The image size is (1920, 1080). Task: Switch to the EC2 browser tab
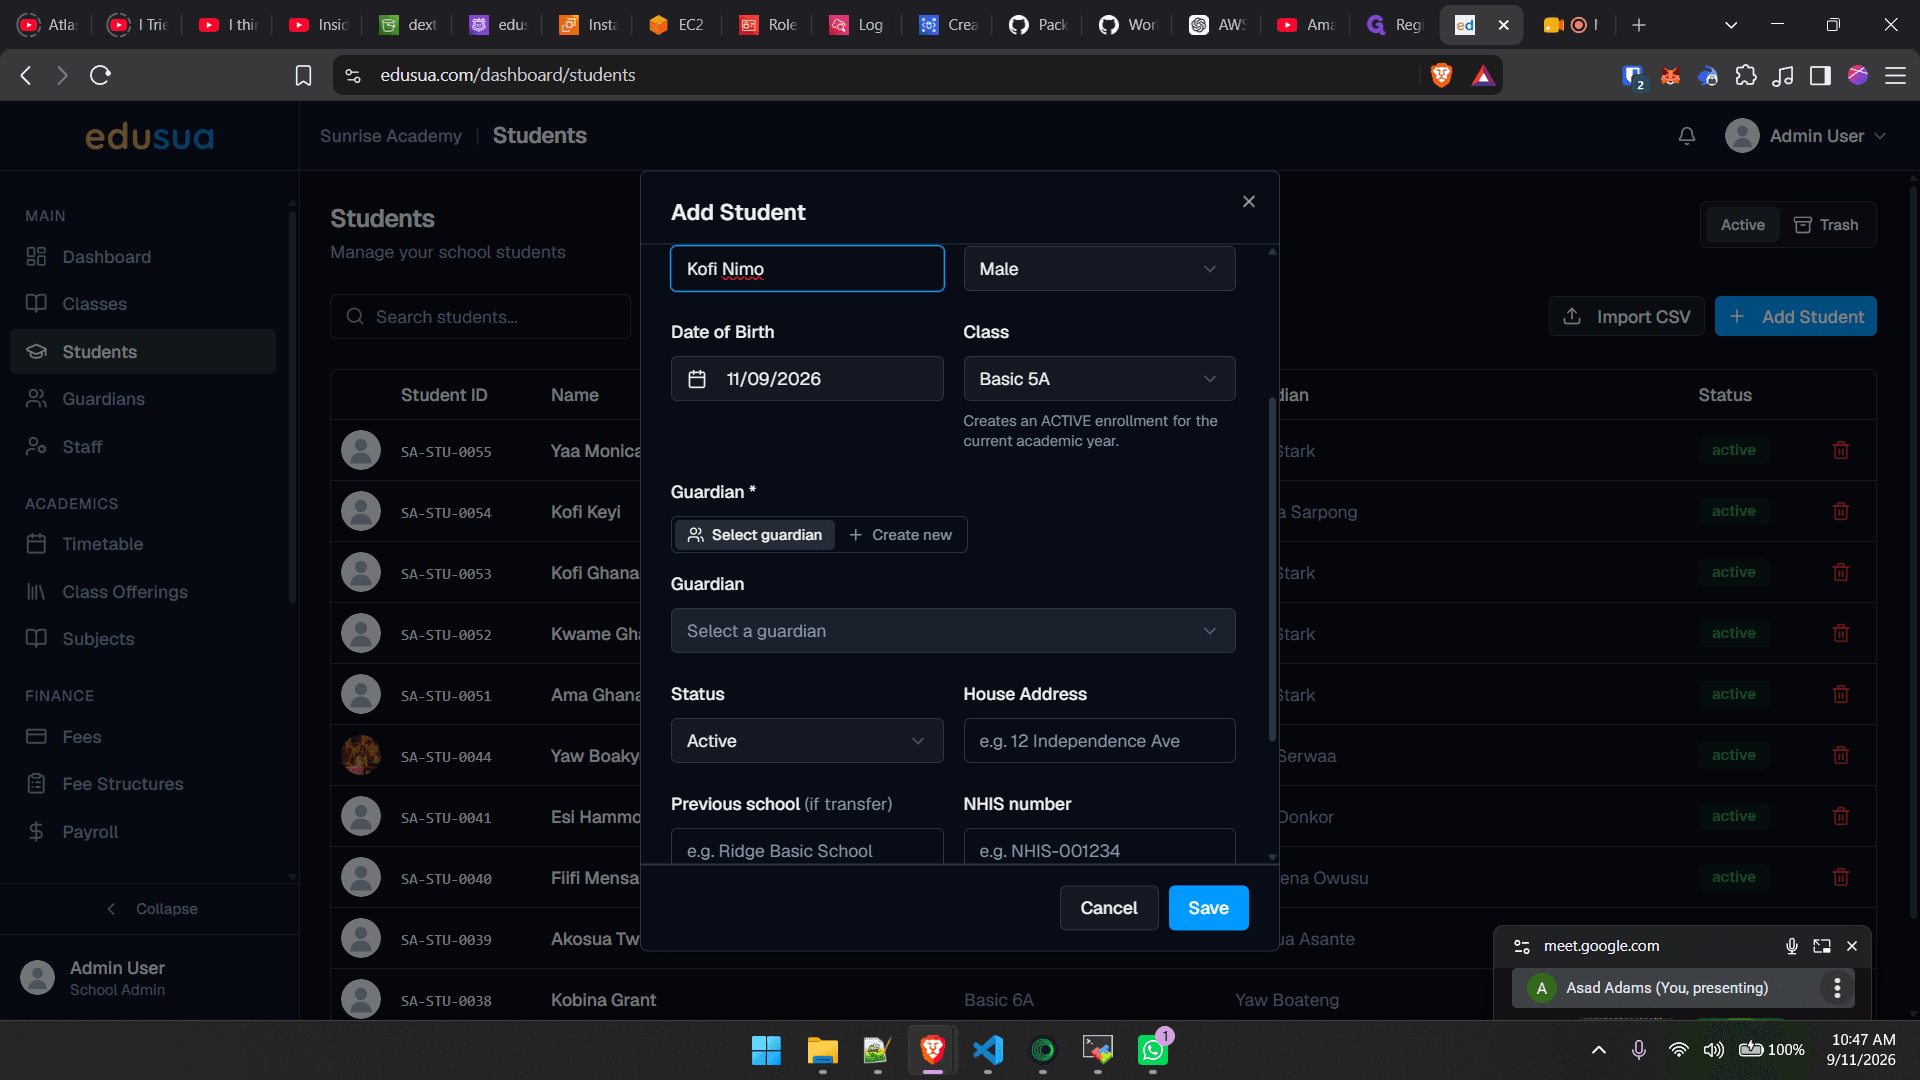tap(677, 25)
